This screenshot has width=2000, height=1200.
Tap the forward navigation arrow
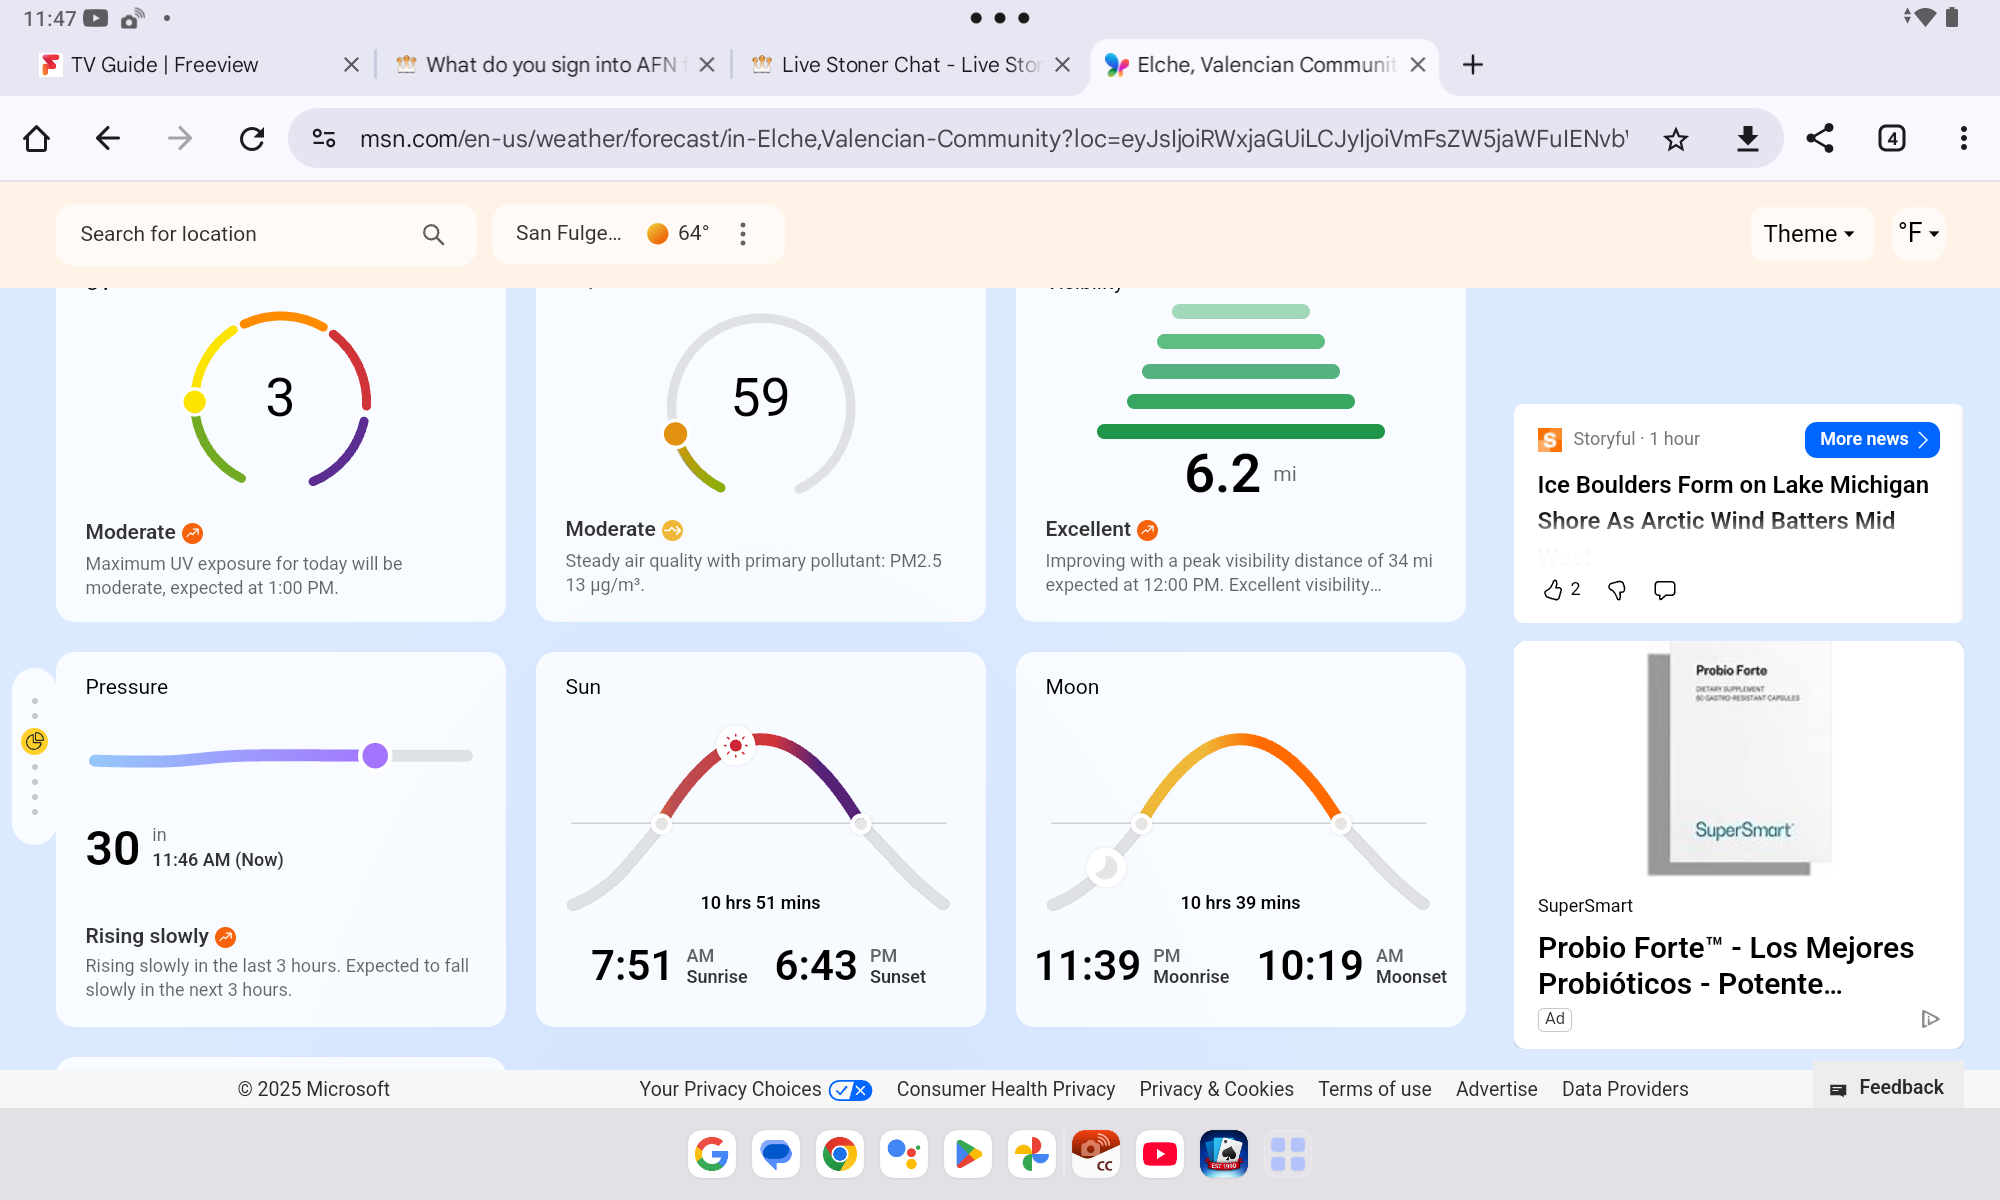tap(180, 138)
